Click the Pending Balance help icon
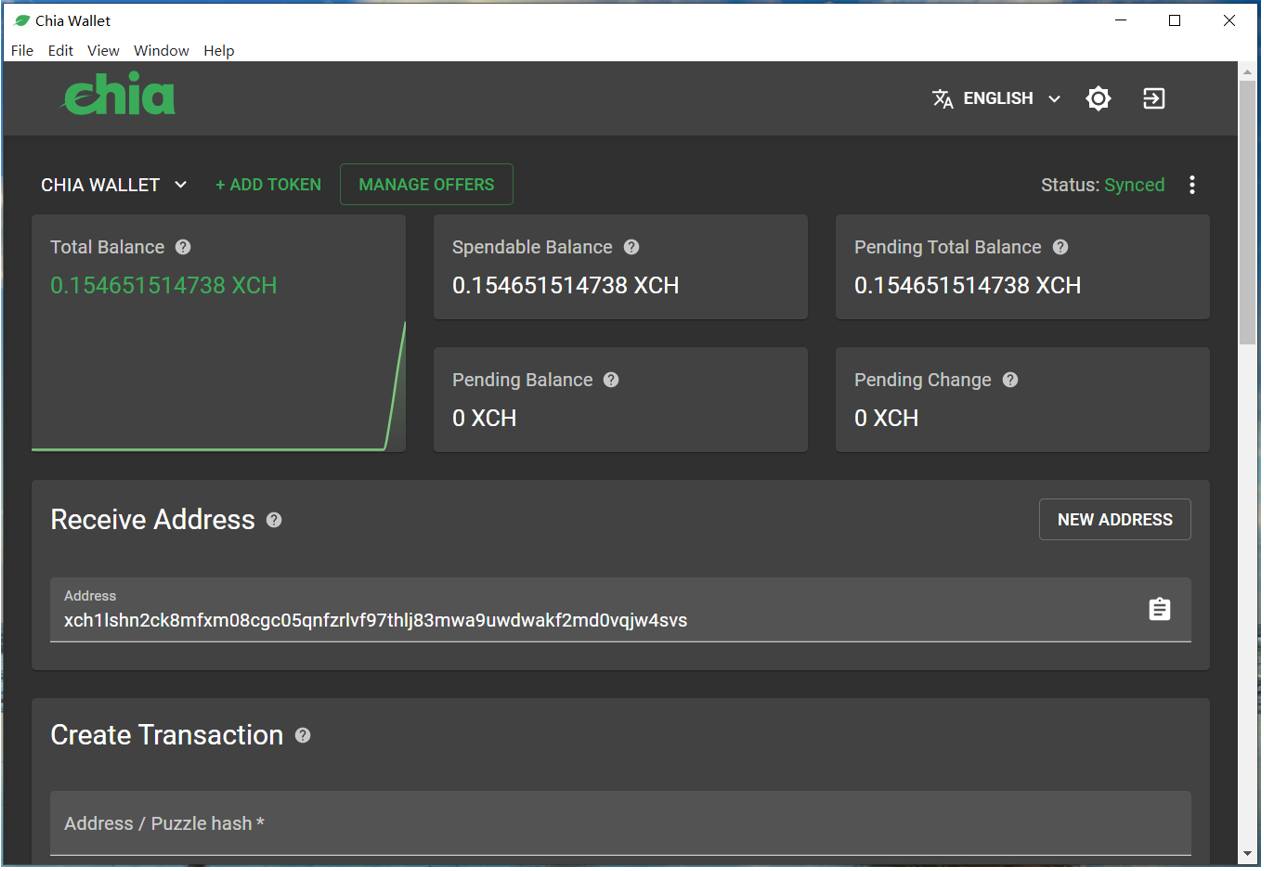The height and width of the screenshot is (871, 1264). (x=611, y=380)
